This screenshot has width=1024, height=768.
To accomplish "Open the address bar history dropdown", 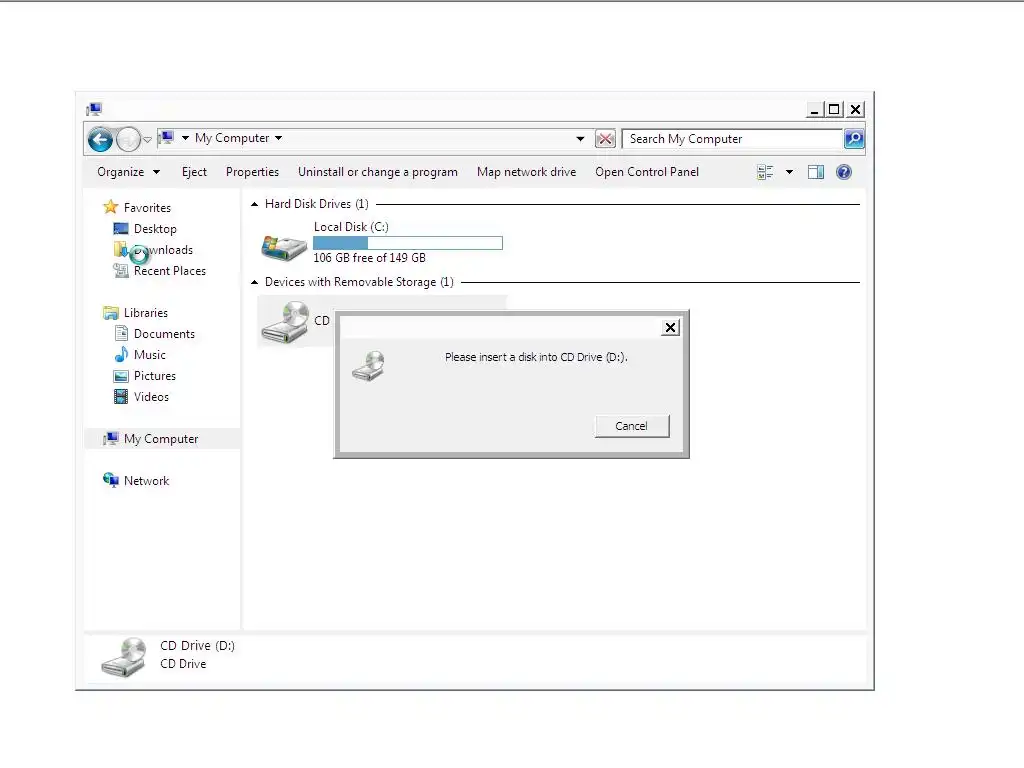I will pyautogui.click(x=580, y=138).
